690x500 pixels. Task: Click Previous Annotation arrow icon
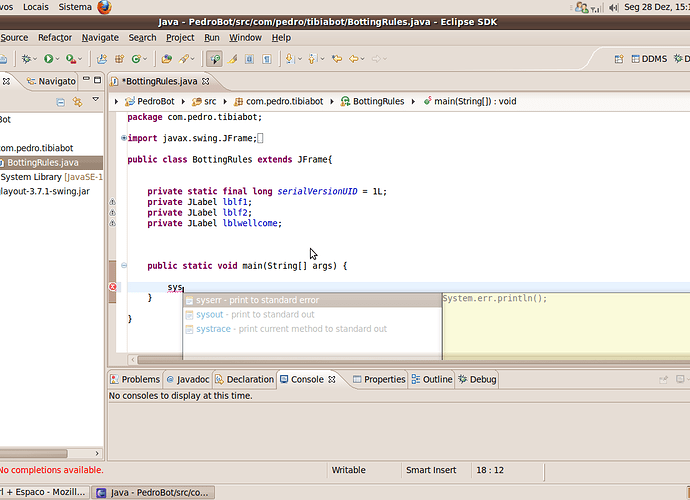tap(313, 59)
